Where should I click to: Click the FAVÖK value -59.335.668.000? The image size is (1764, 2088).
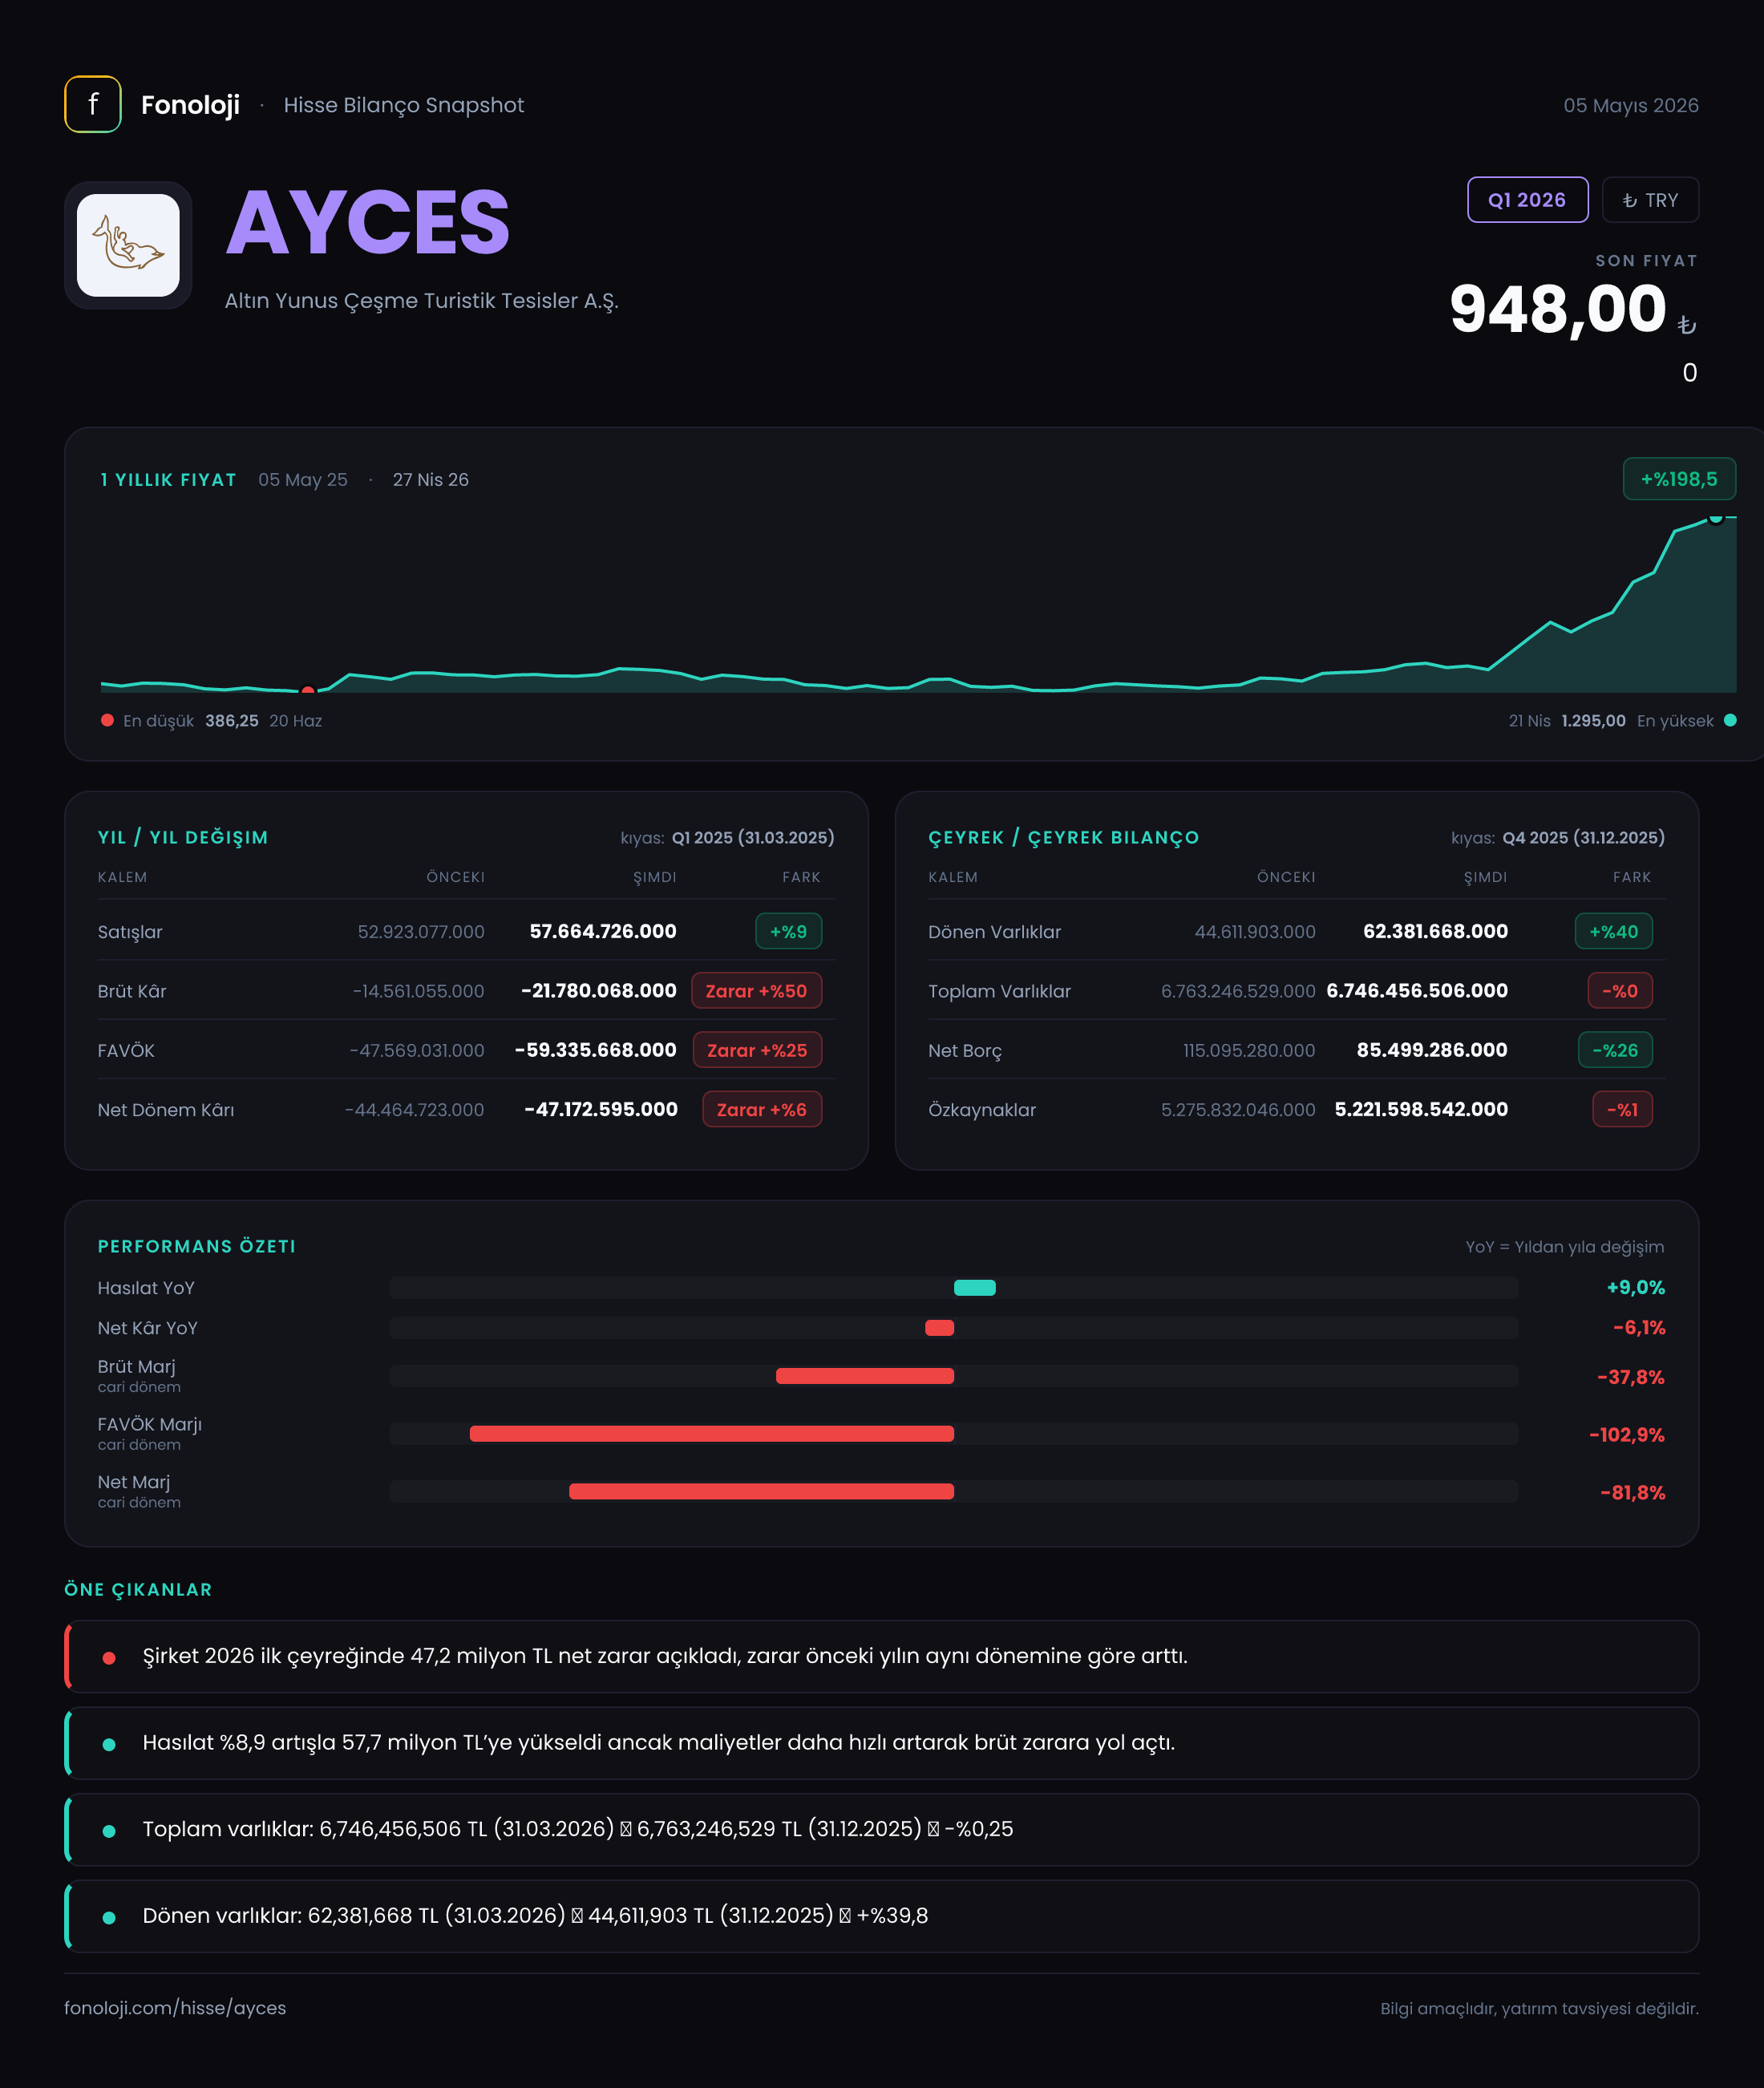(x=596, y=1050)
